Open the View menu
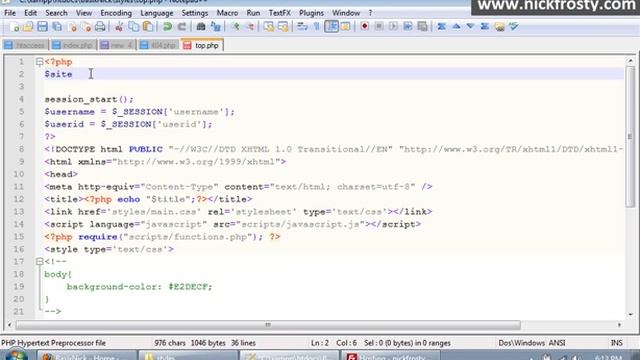 [x=84, y=13]
